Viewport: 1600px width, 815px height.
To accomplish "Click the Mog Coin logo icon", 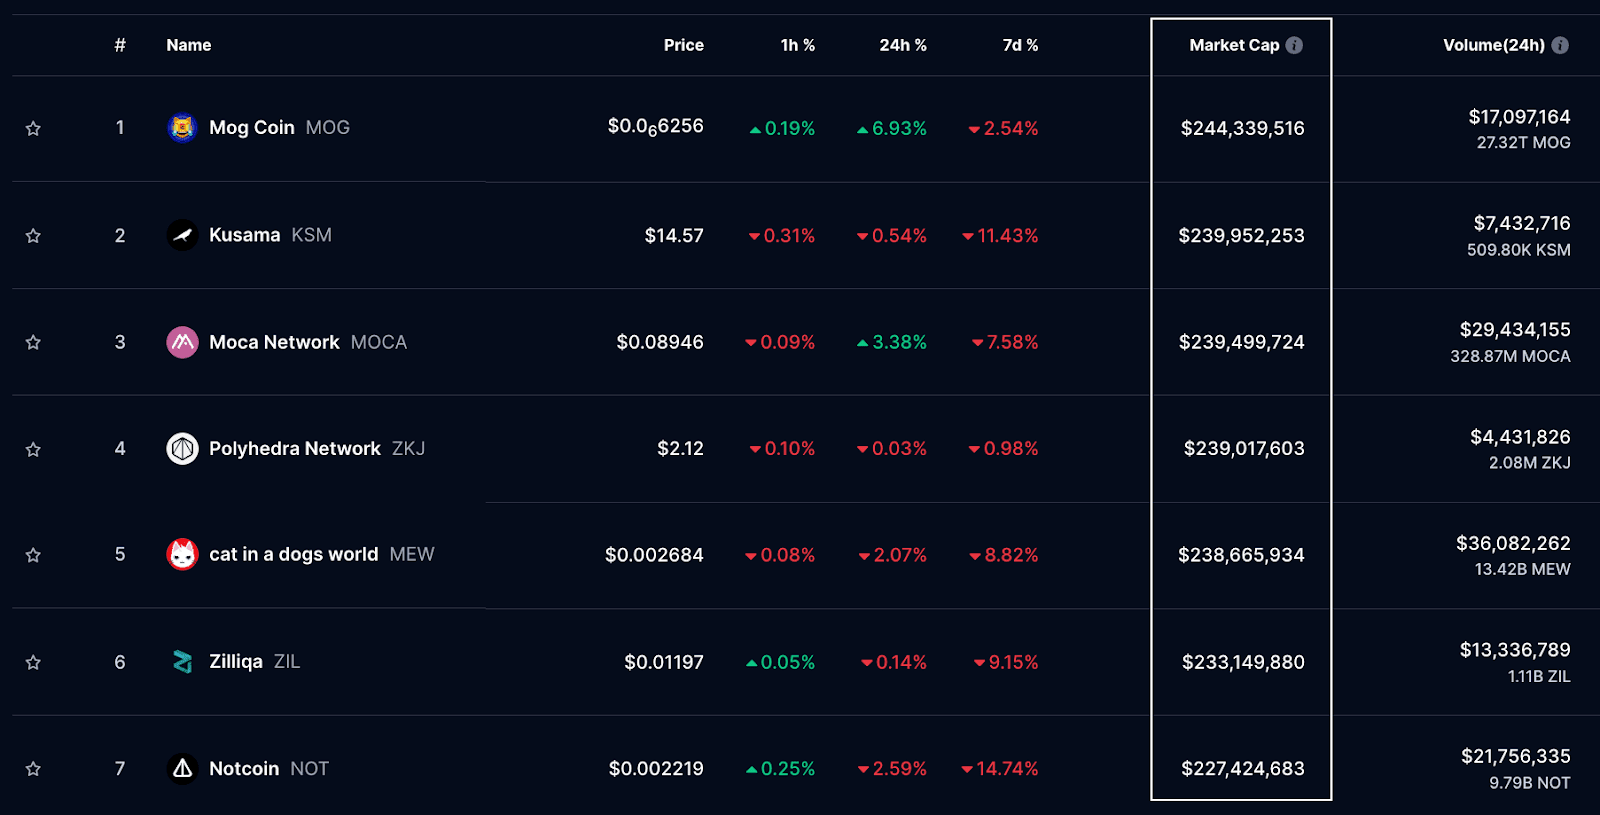I will tap(182, 128).
